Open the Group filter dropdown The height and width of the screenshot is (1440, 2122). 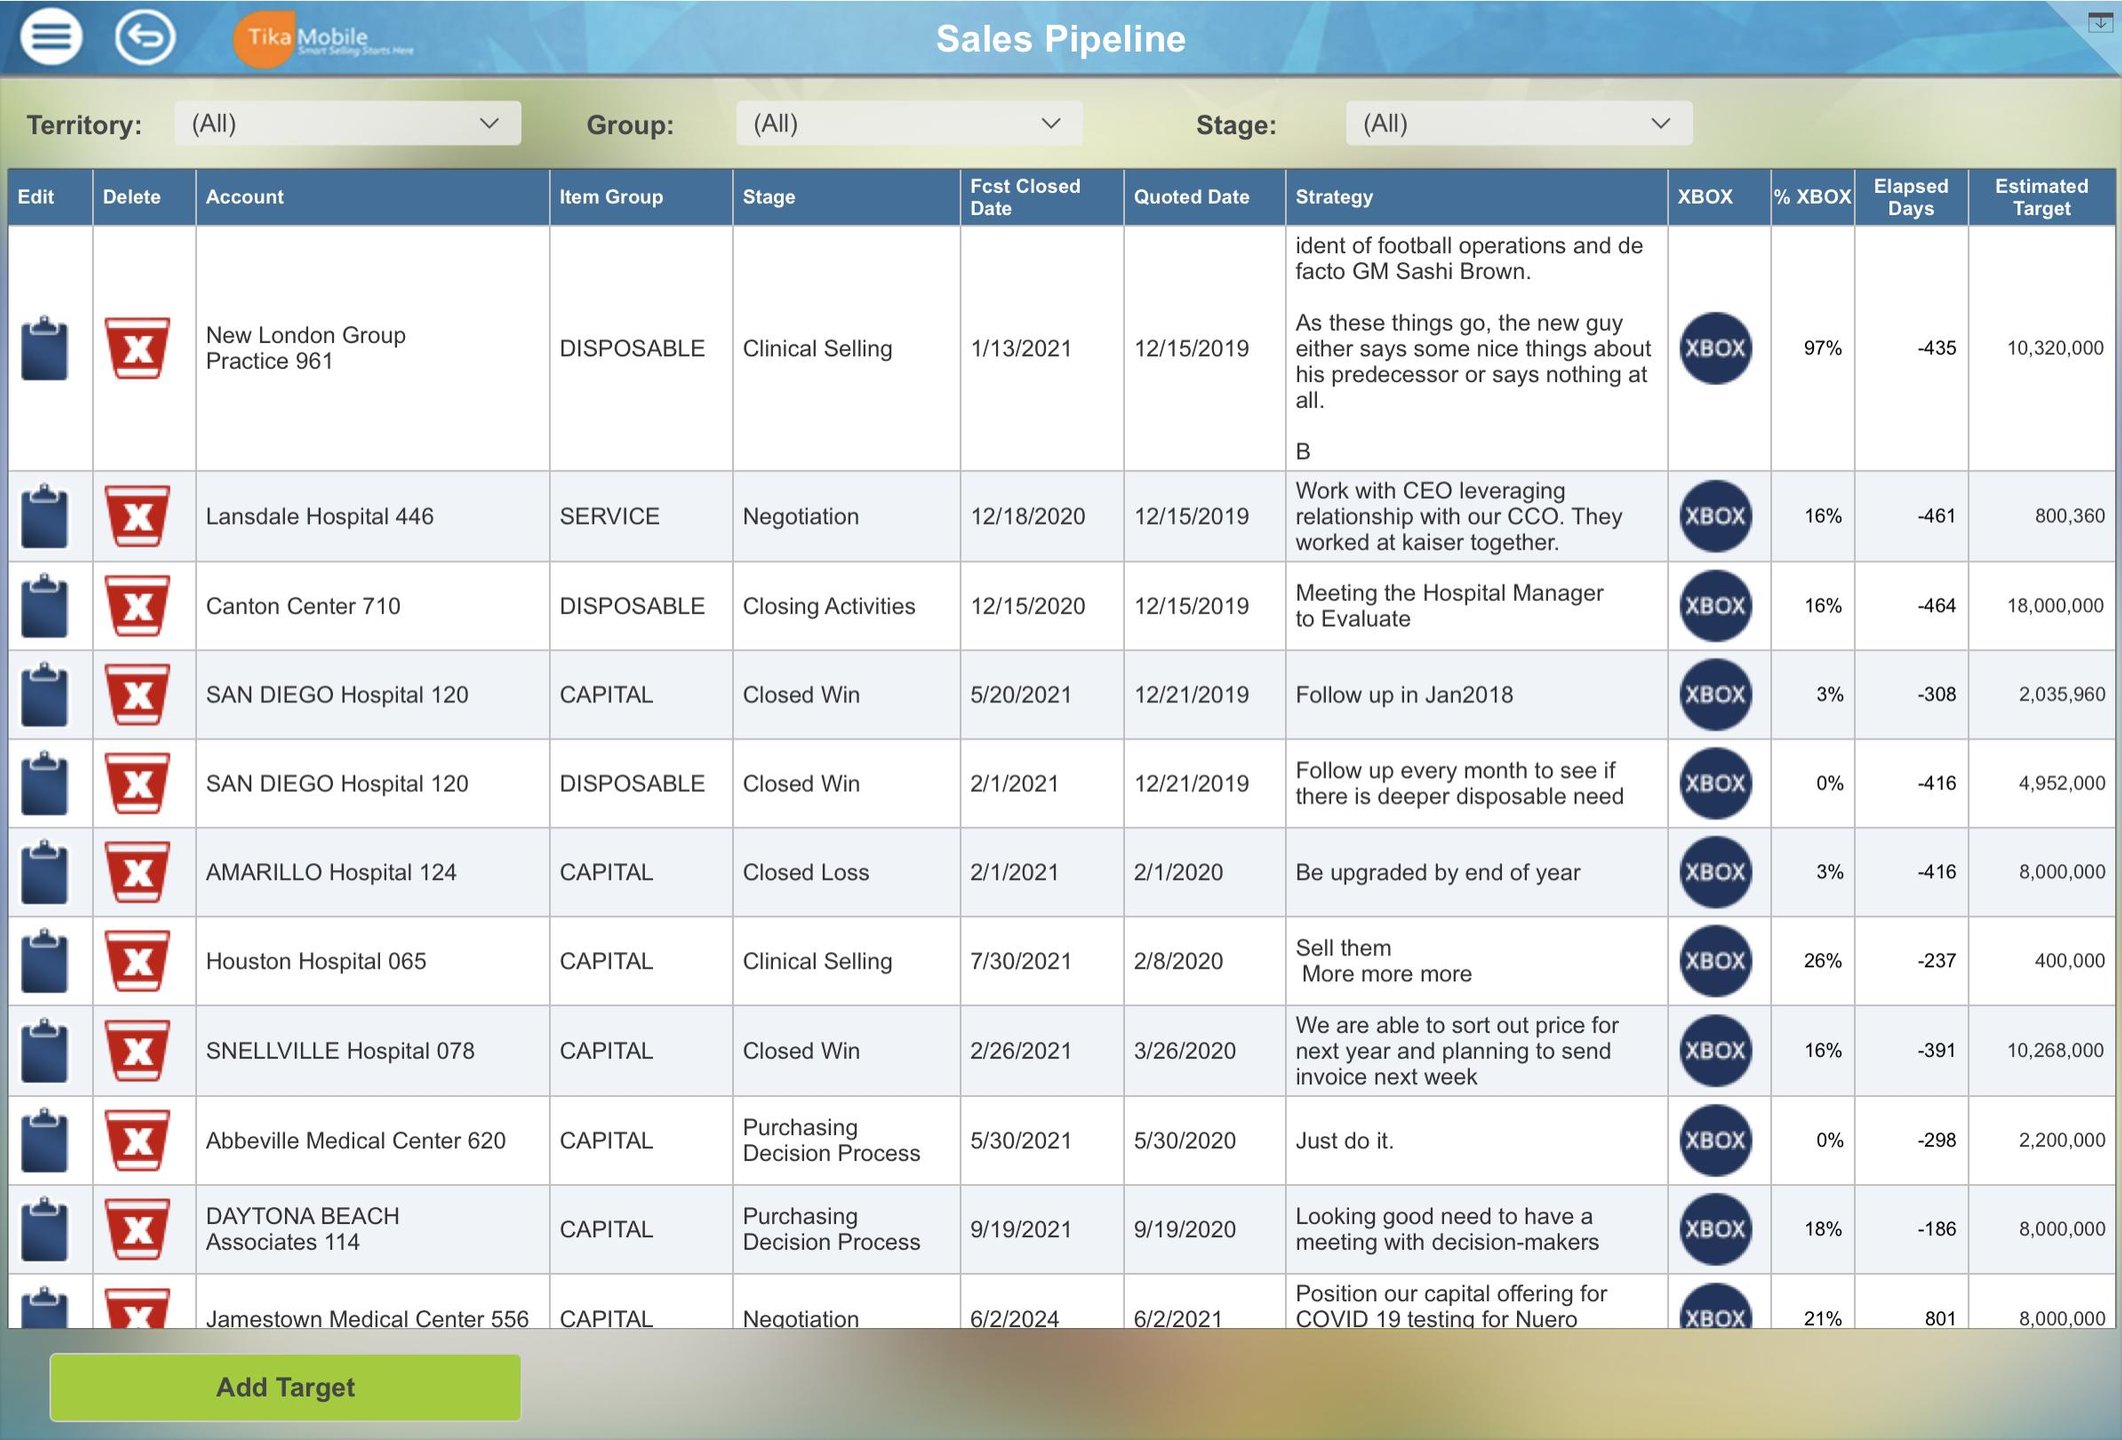pos(908,123)
